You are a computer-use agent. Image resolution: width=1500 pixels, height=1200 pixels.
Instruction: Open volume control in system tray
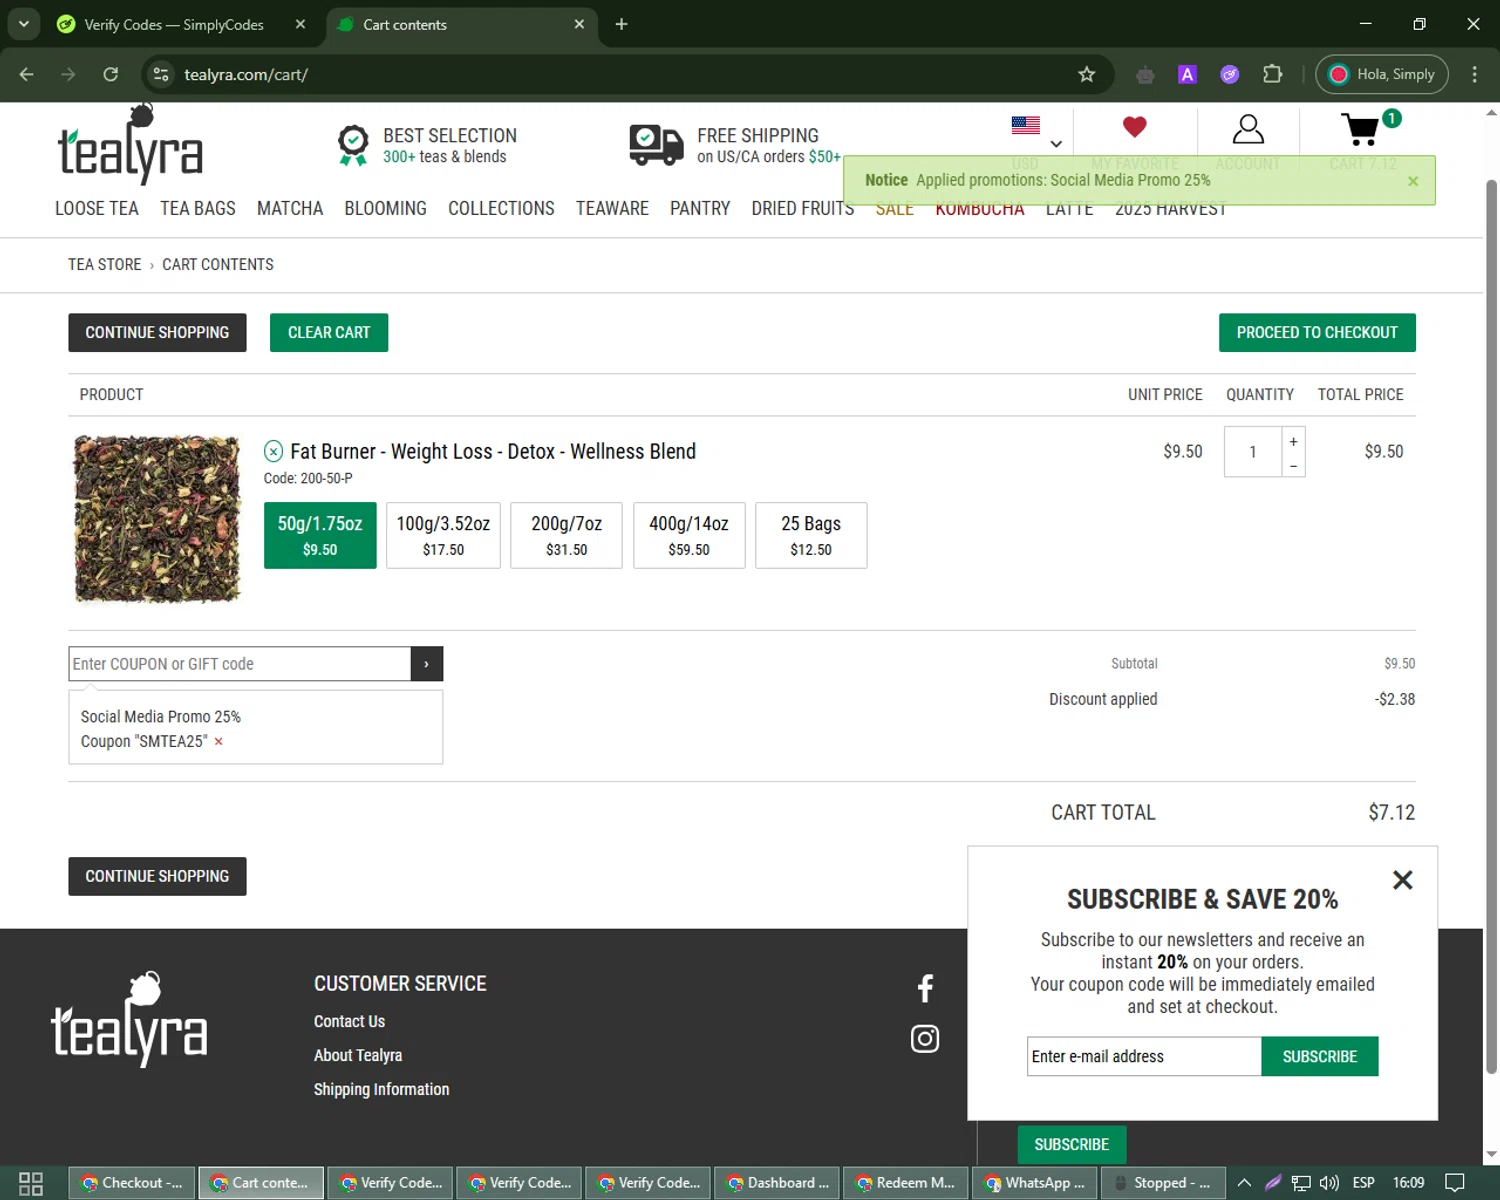coord(1329,1183)
